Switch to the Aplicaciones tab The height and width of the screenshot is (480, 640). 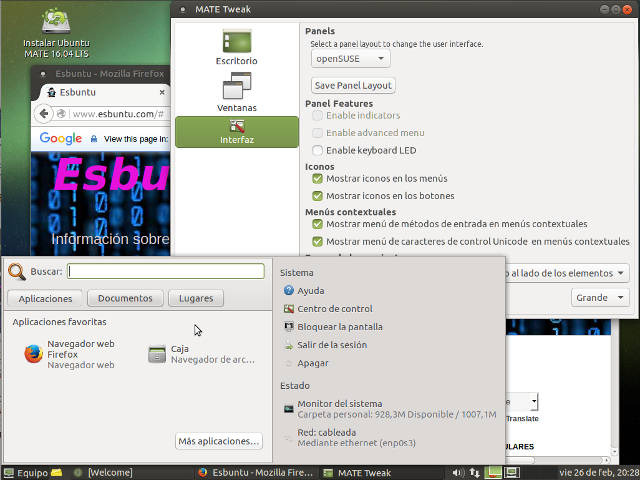point(45,298)
